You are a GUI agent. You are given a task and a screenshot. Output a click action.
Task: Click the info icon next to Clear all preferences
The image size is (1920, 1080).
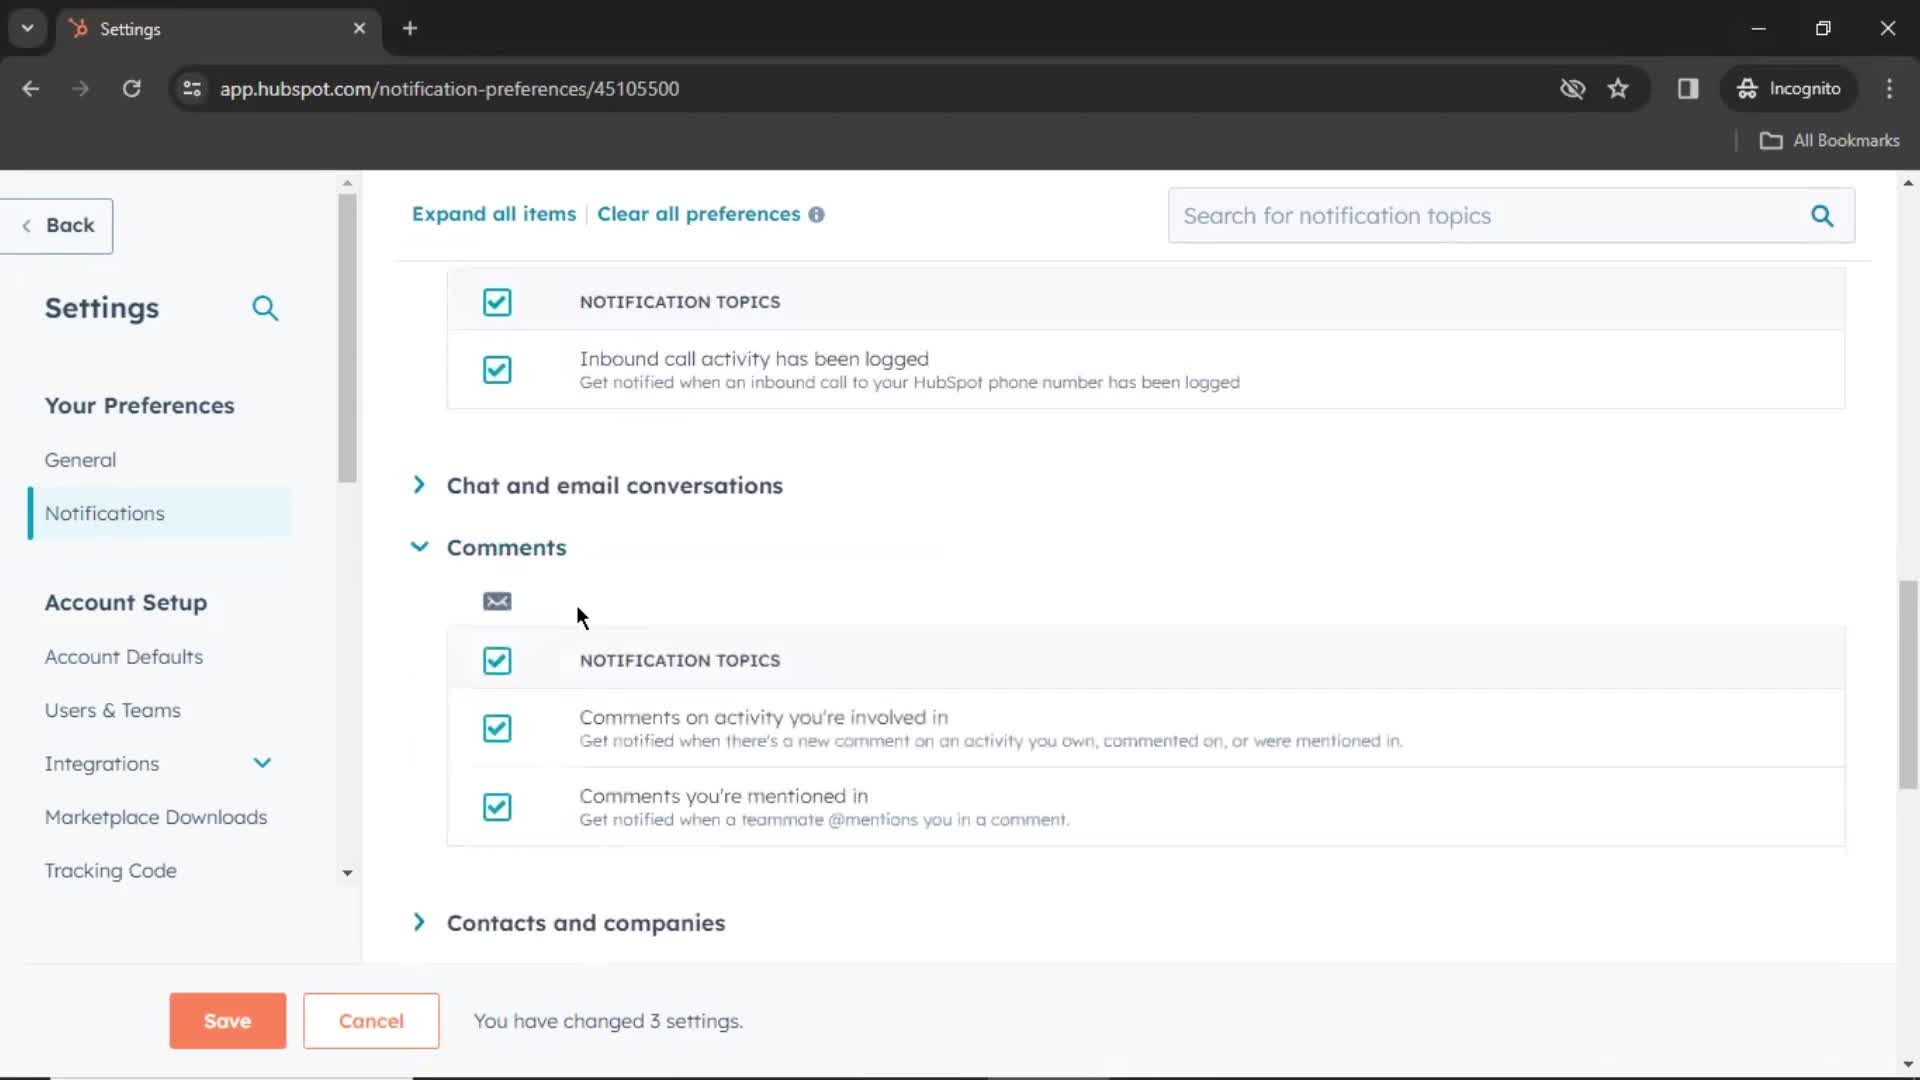pyautogui.click(x=818, y=214)
